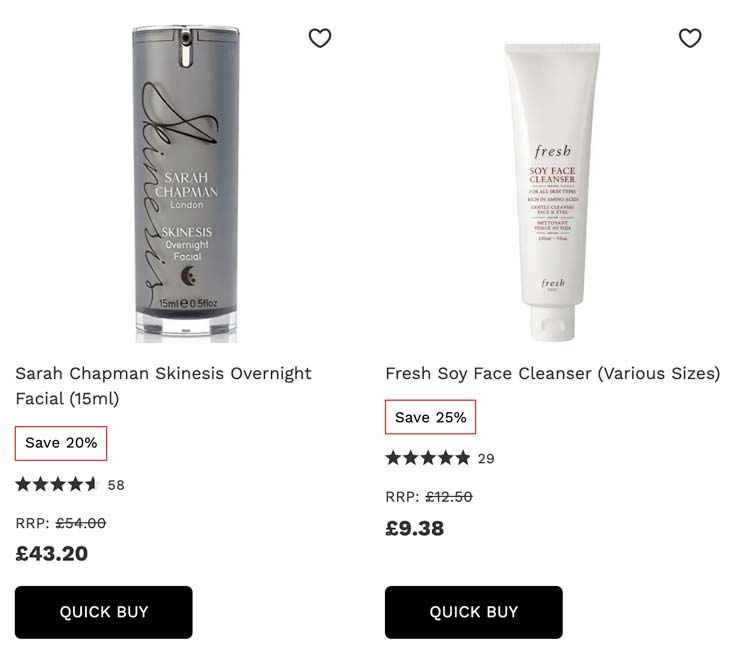Click the Save 20% badge
Screen dimensions: 750x647
(61, 443)
